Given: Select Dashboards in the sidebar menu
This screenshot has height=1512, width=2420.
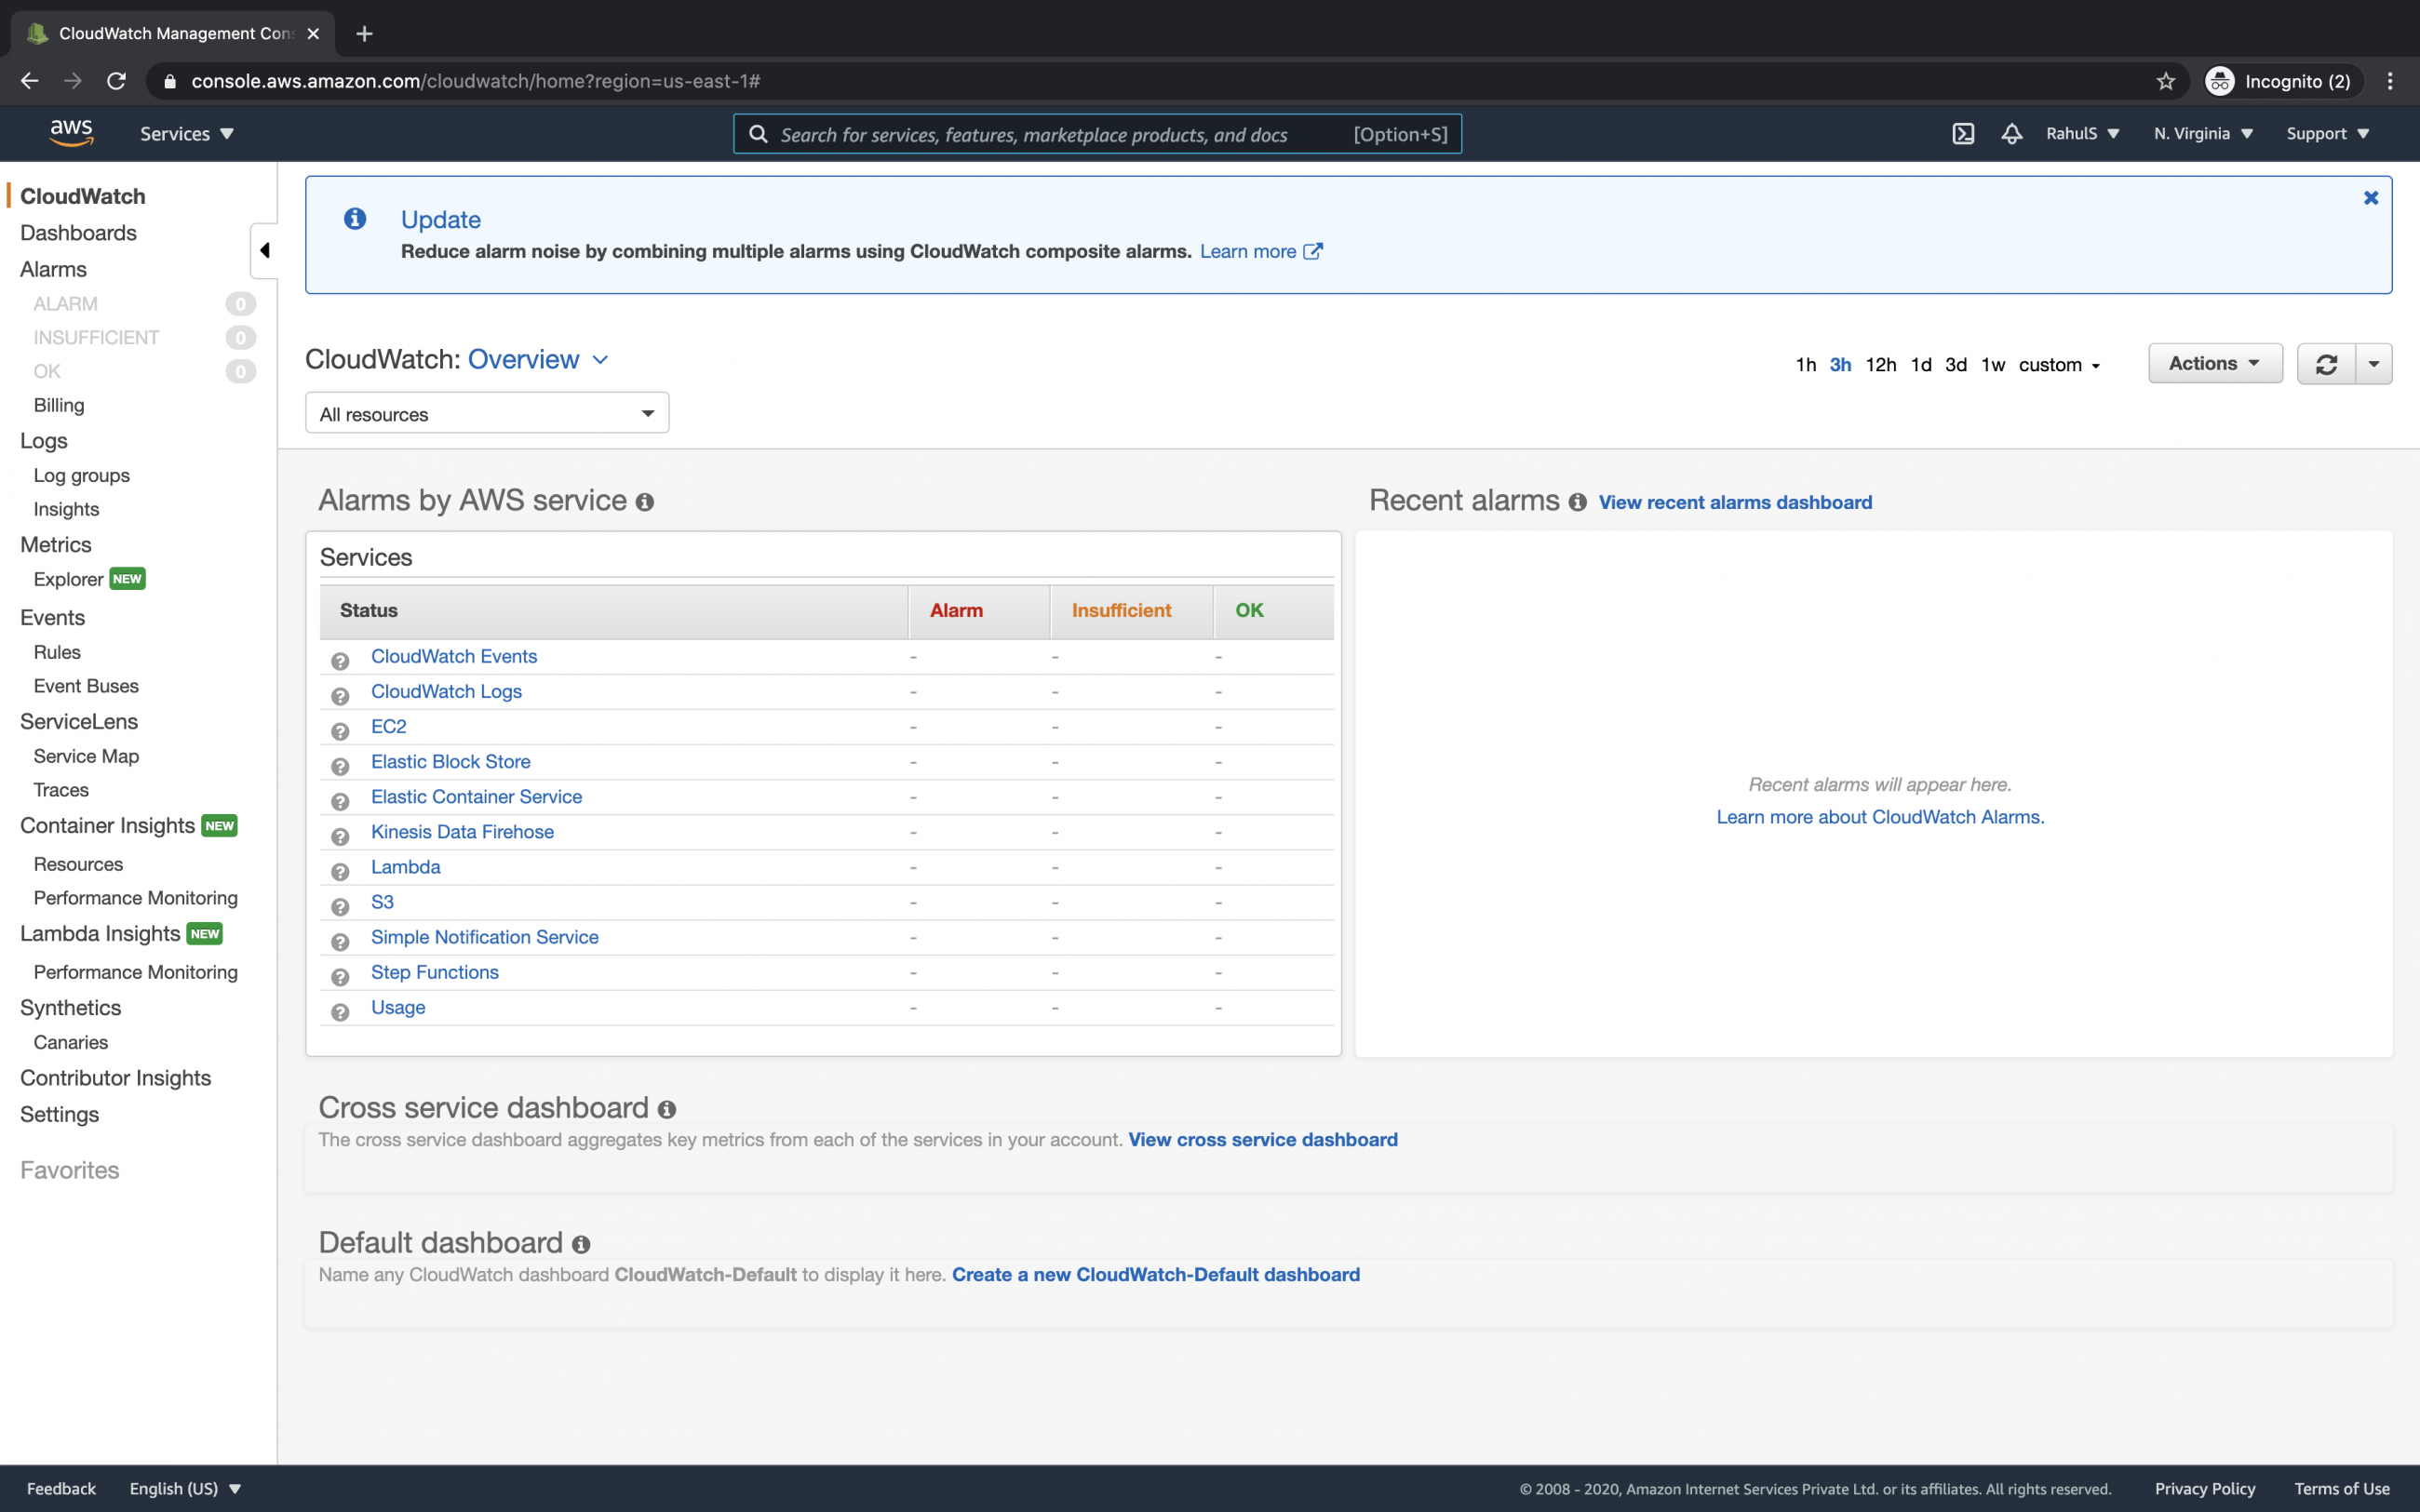Looking at the screenshot, I should (78, 232).
